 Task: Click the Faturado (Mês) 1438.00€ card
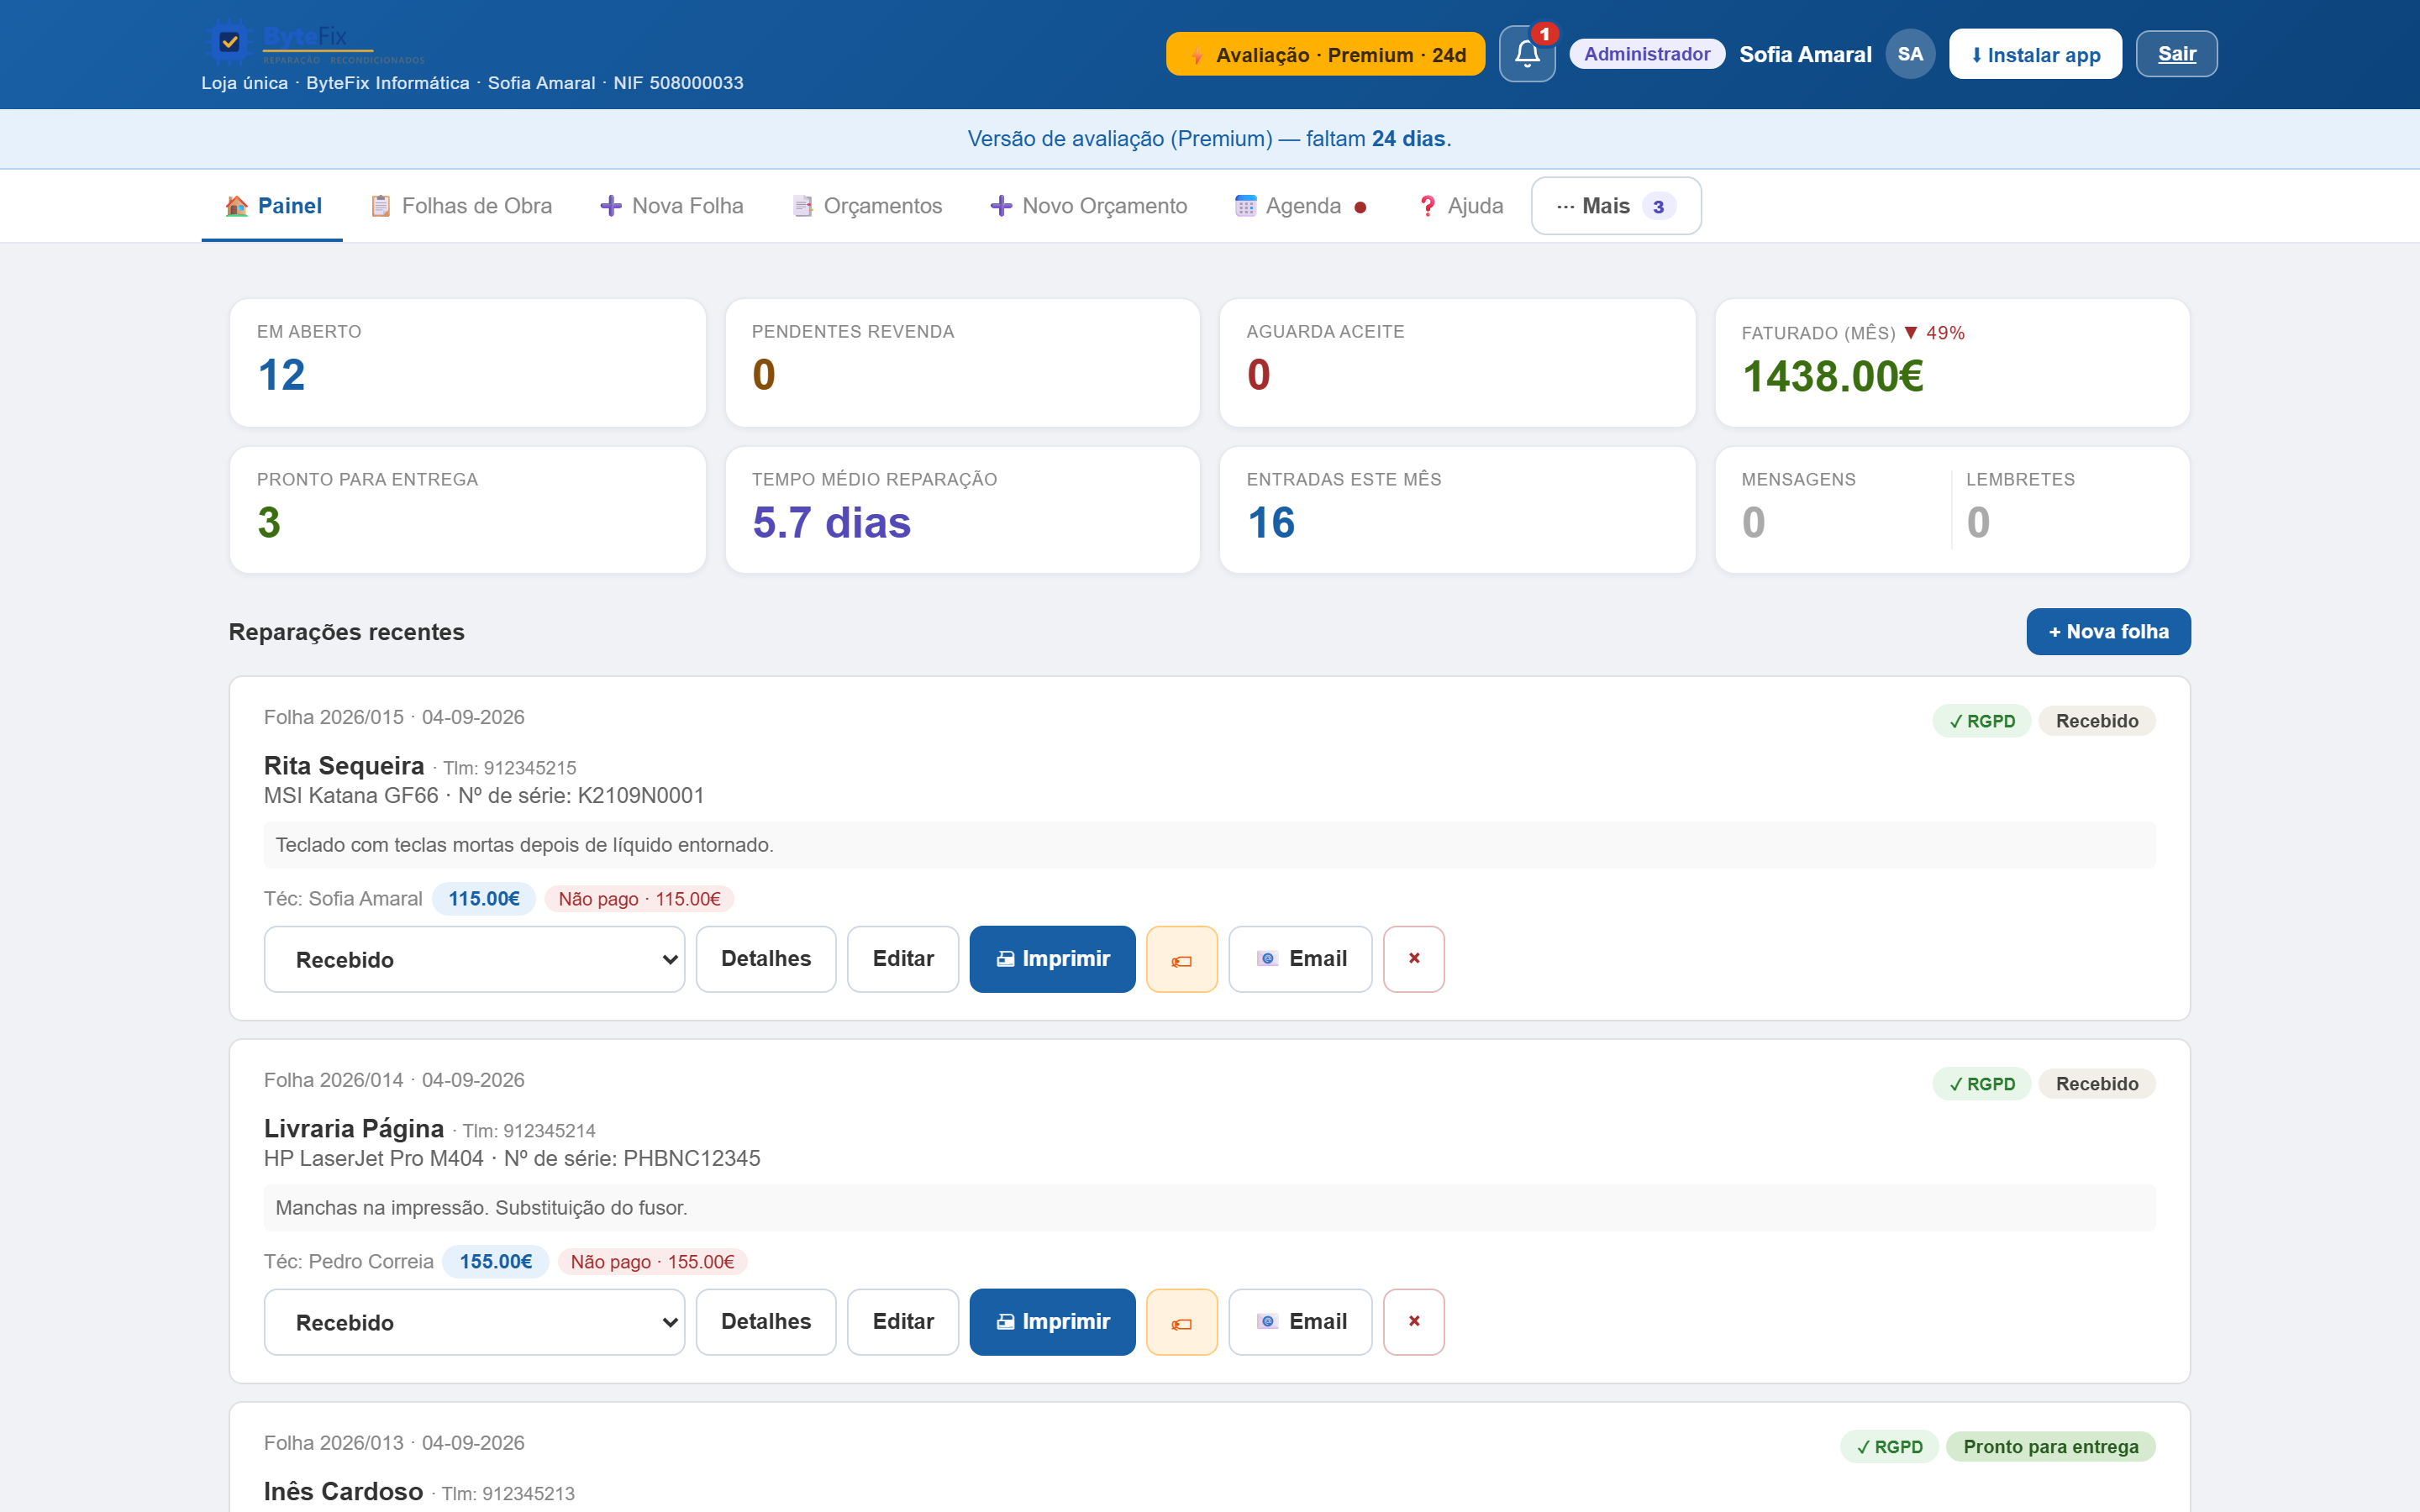click(x=1952, y=363)
